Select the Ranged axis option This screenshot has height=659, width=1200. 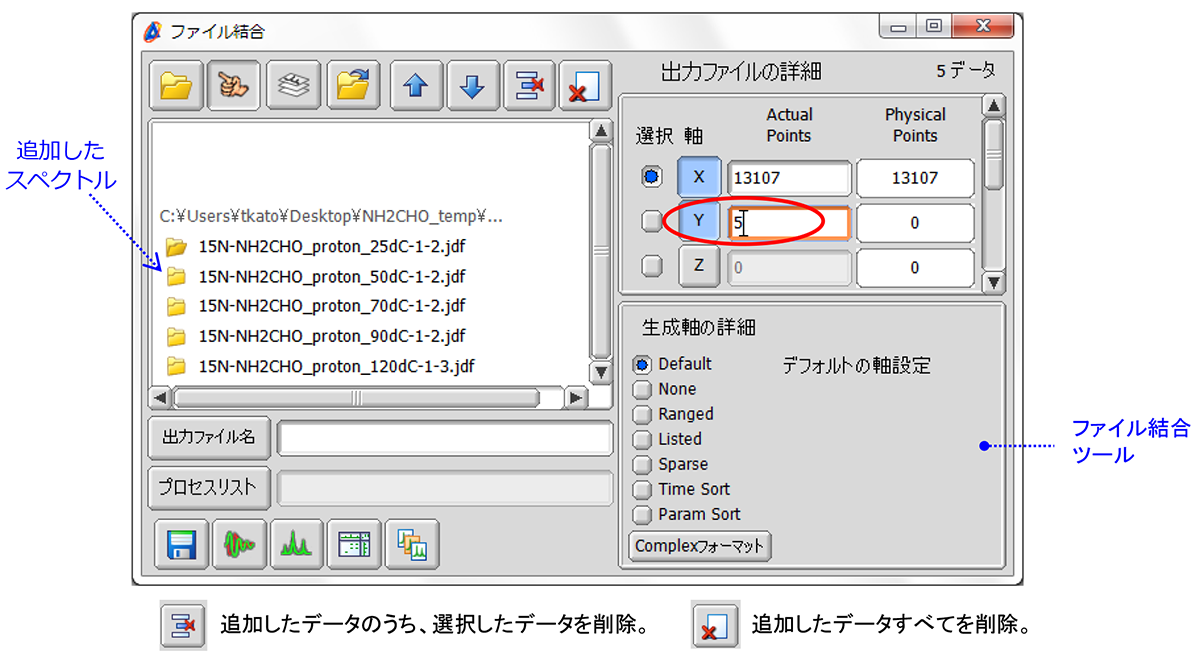[x=642, y=414]
